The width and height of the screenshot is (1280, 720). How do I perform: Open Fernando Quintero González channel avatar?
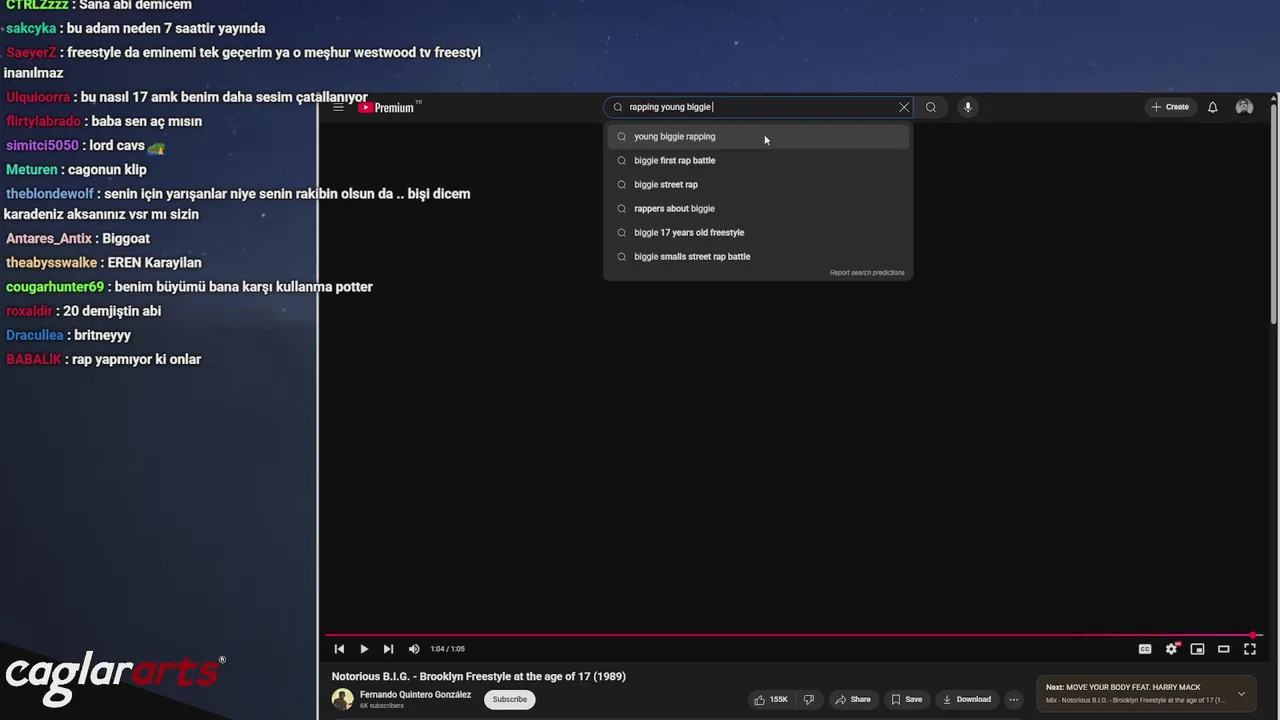(x=342, y=699)
